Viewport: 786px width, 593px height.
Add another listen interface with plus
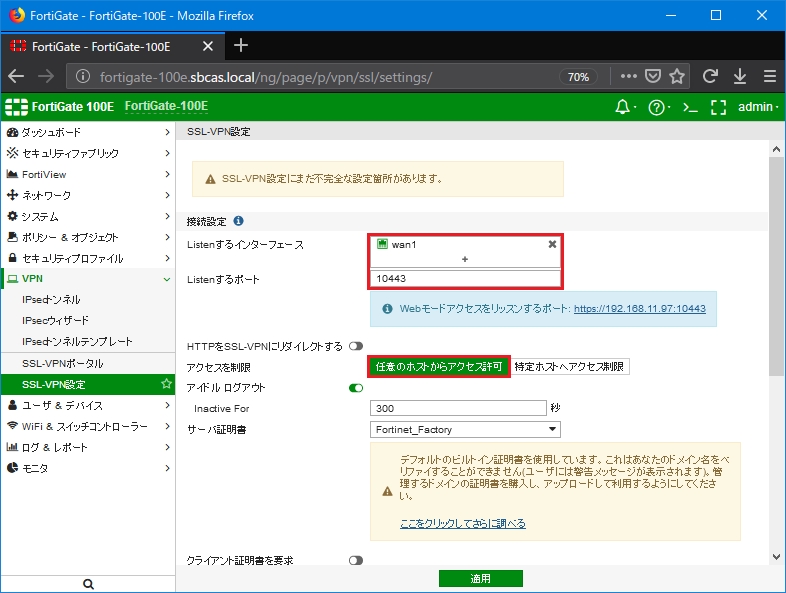(465, 259)
